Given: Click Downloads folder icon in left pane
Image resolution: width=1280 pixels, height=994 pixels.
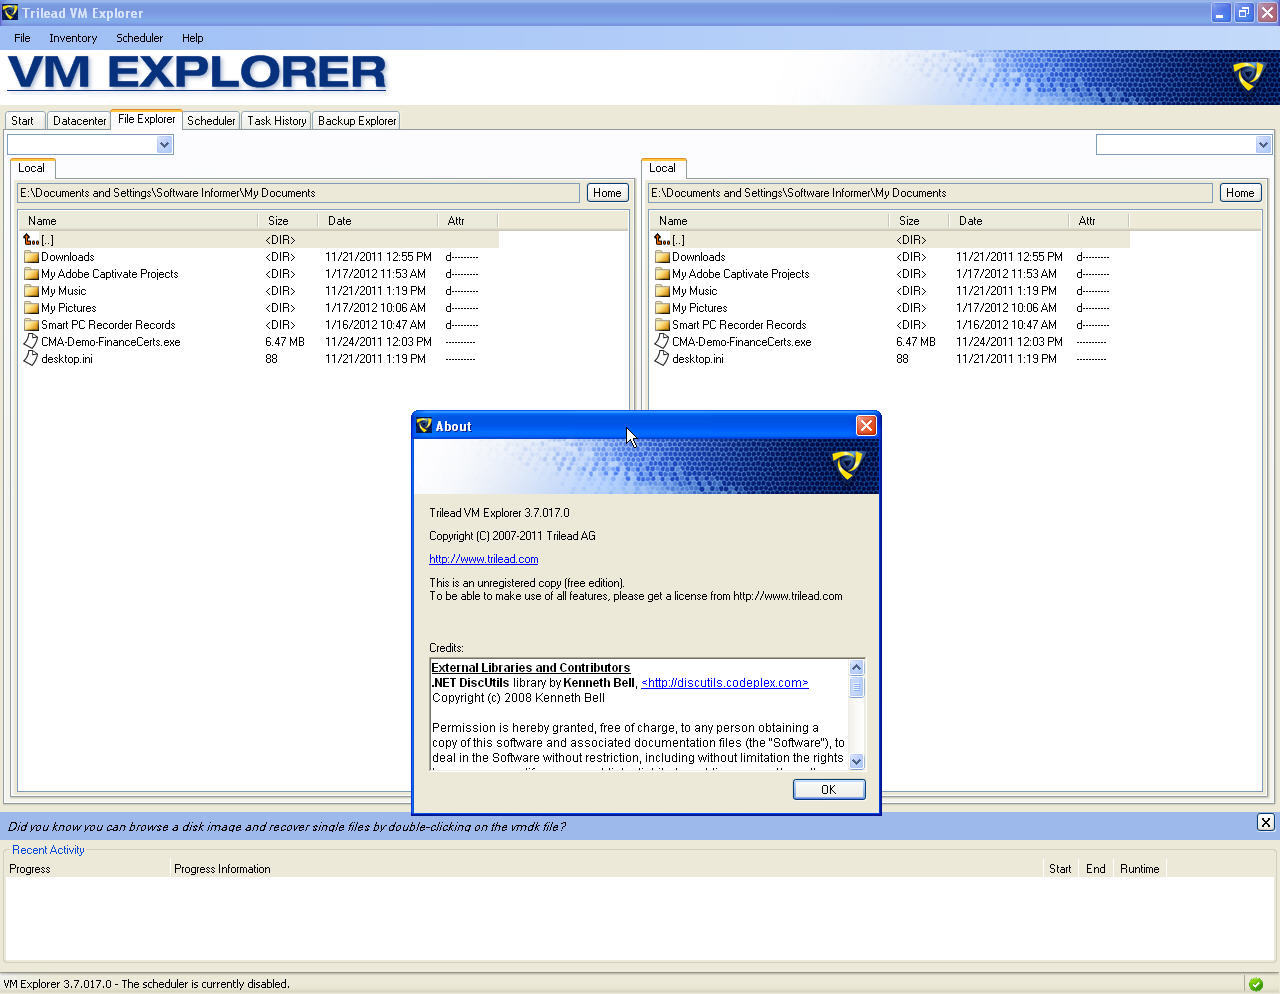Looking at the screenshot, I should click(x=31, y=257).
